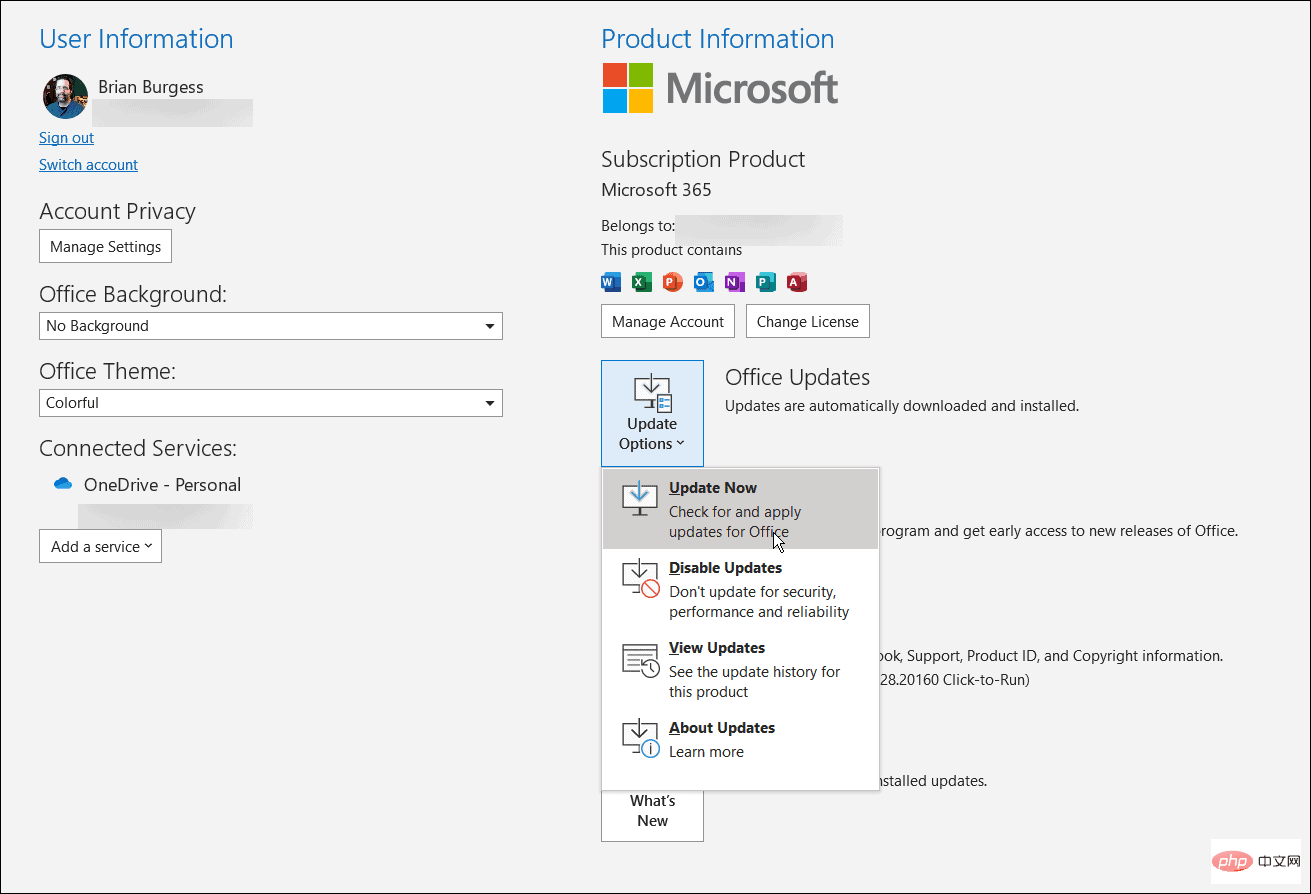
Task: Click the Update Now download icon
Action: (639, 500)
